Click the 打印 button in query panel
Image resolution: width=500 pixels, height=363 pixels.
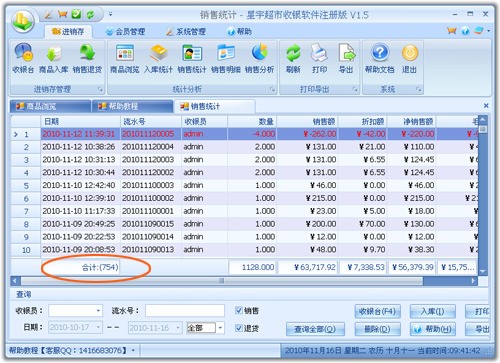(477, 311)
